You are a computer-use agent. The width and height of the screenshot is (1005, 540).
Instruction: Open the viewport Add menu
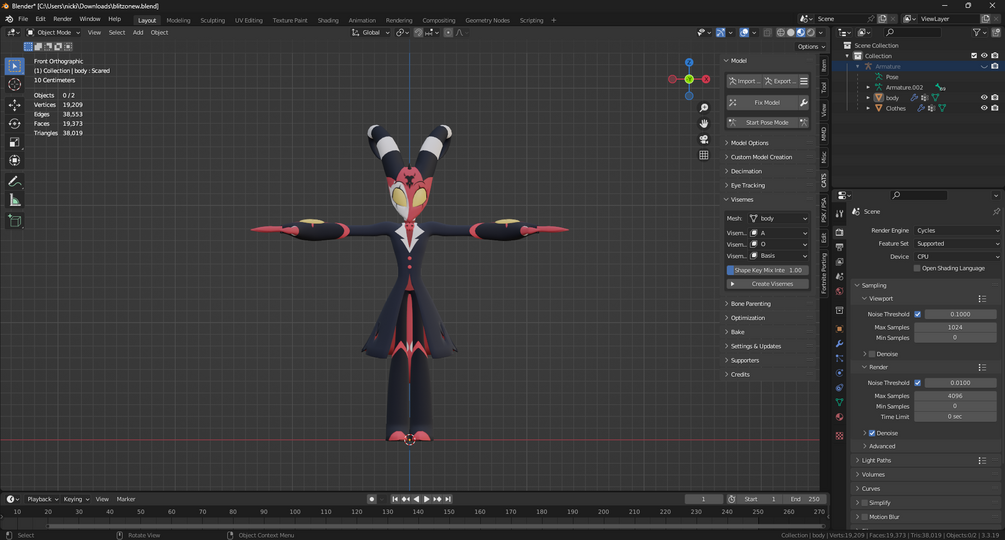click(138, 33)
